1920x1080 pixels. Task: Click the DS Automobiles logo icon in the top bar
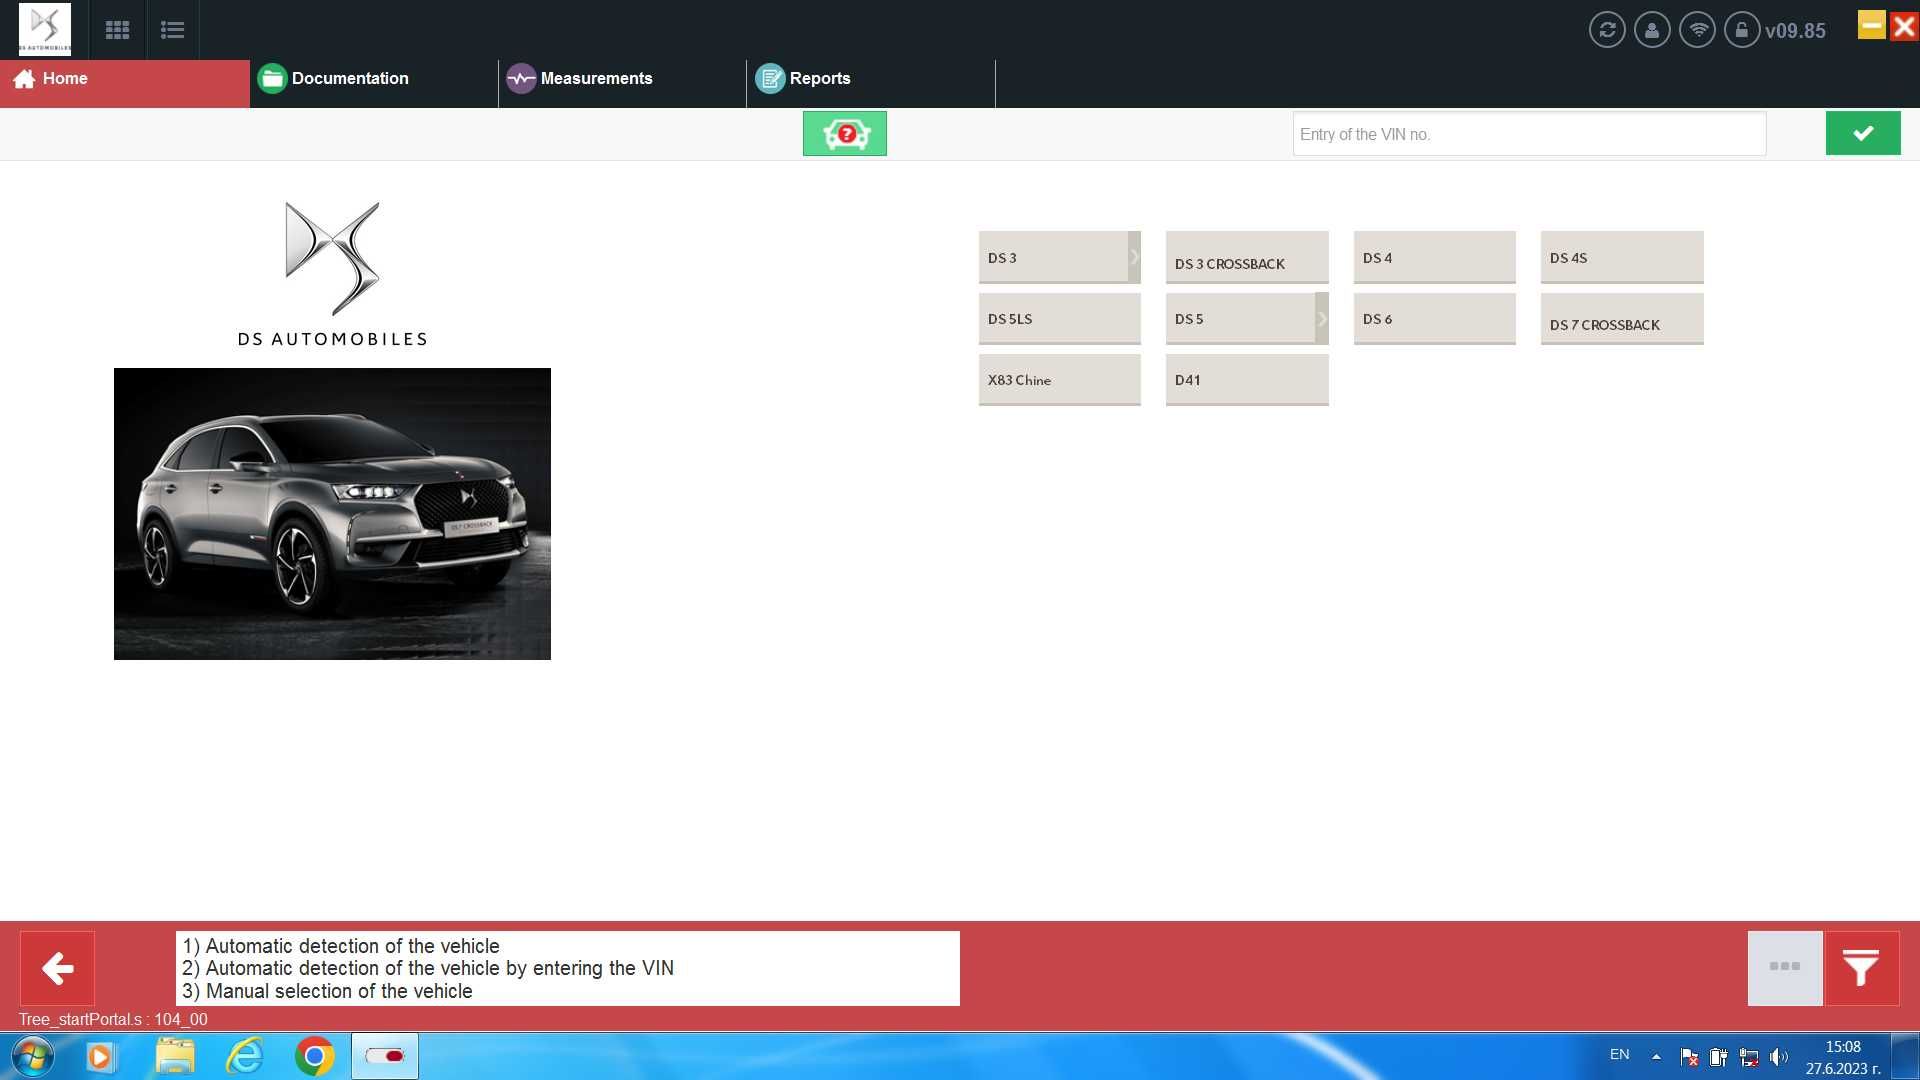point(45,29)
